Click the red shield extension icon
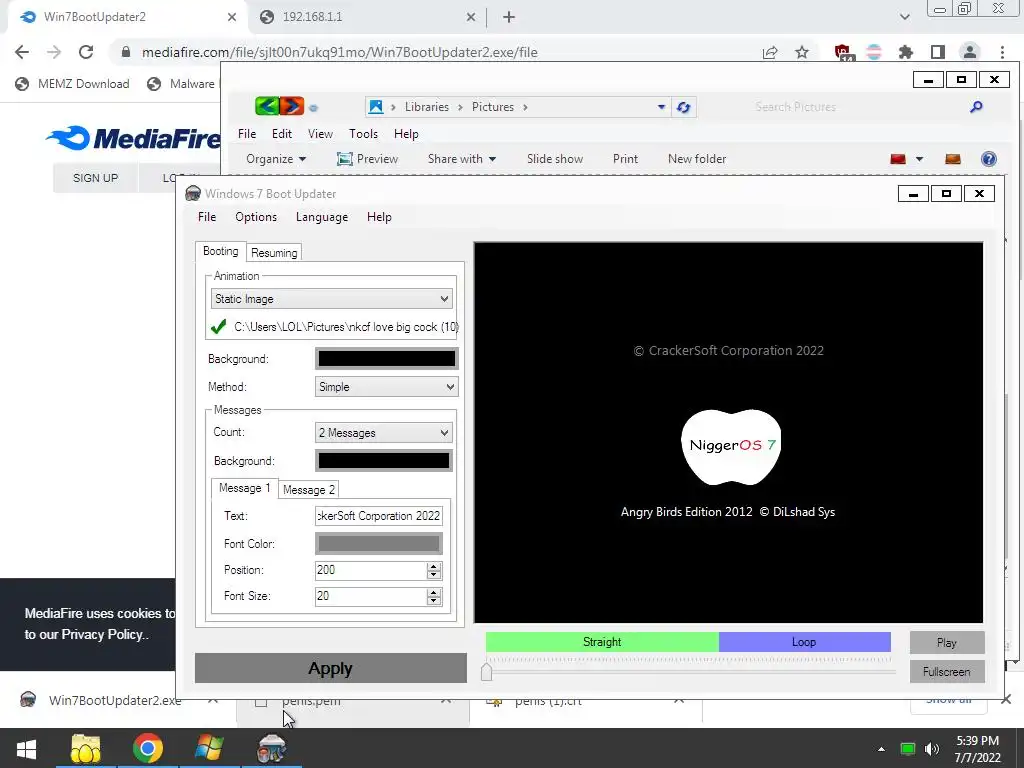This screenshot has height=768, width=1024. [x=842, y=52]
